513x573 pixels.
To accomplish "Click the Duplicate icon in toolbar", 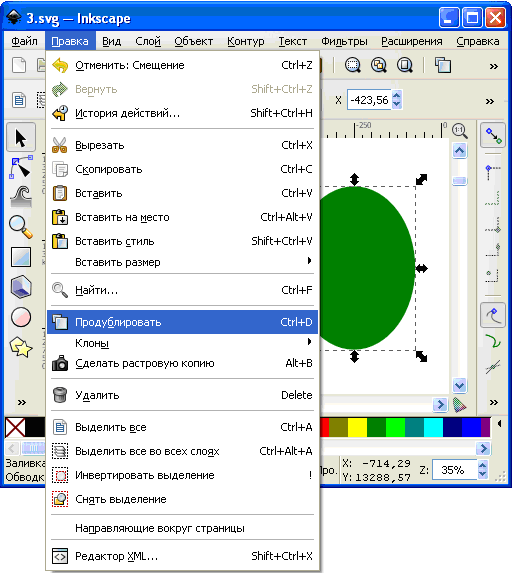I will [443, 66].
